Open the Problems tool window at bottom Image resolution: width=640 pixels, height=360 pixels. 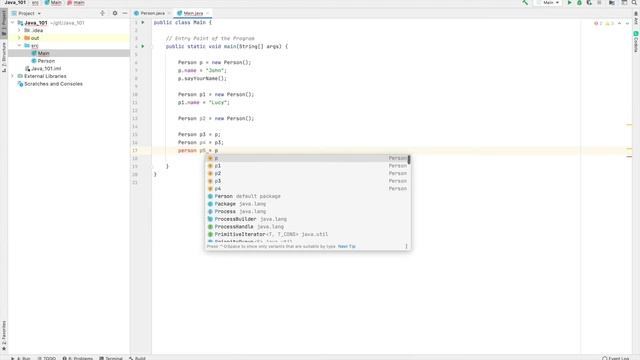click(x=78, y=358)
